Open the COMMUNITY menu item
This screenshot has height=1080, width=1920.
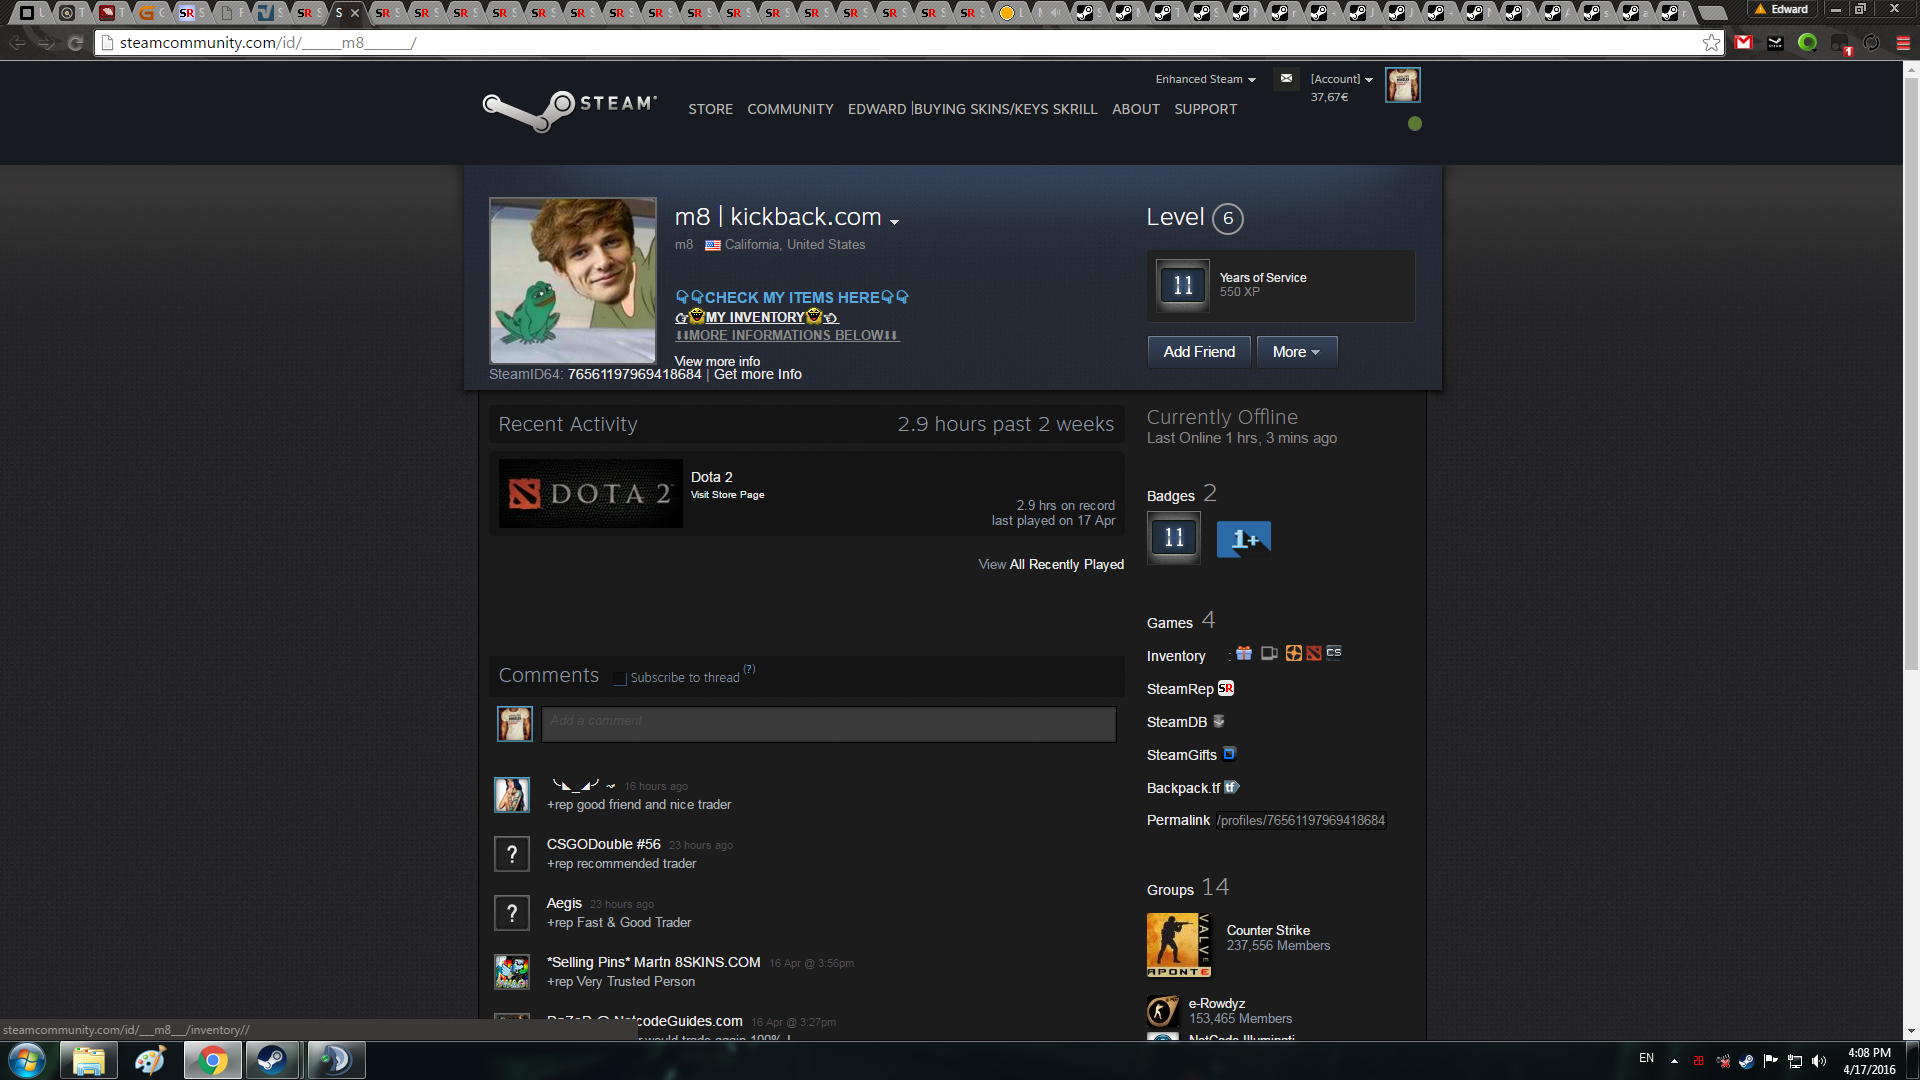tap(790, 109)
